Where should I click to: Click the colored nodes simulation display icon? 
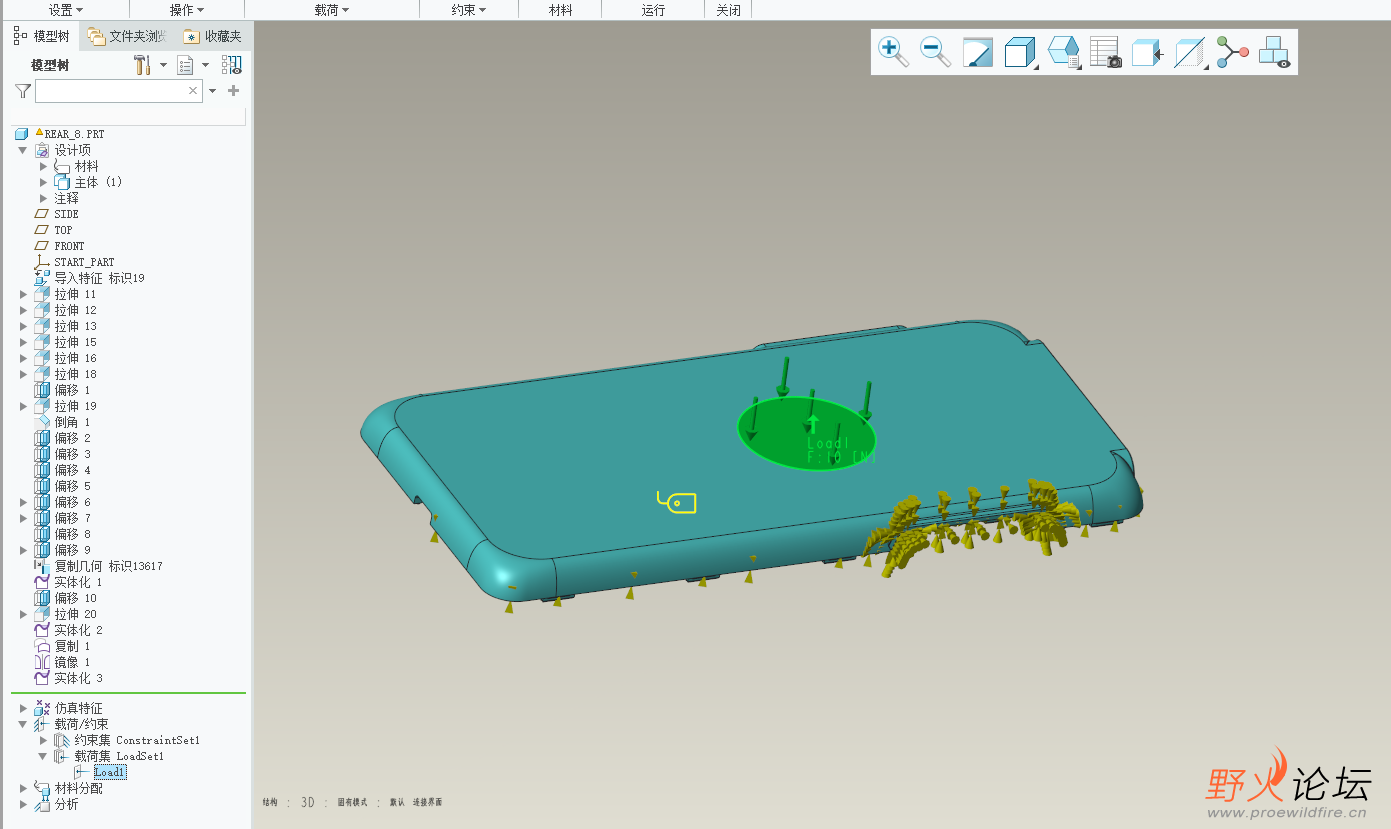(1232, 52)
